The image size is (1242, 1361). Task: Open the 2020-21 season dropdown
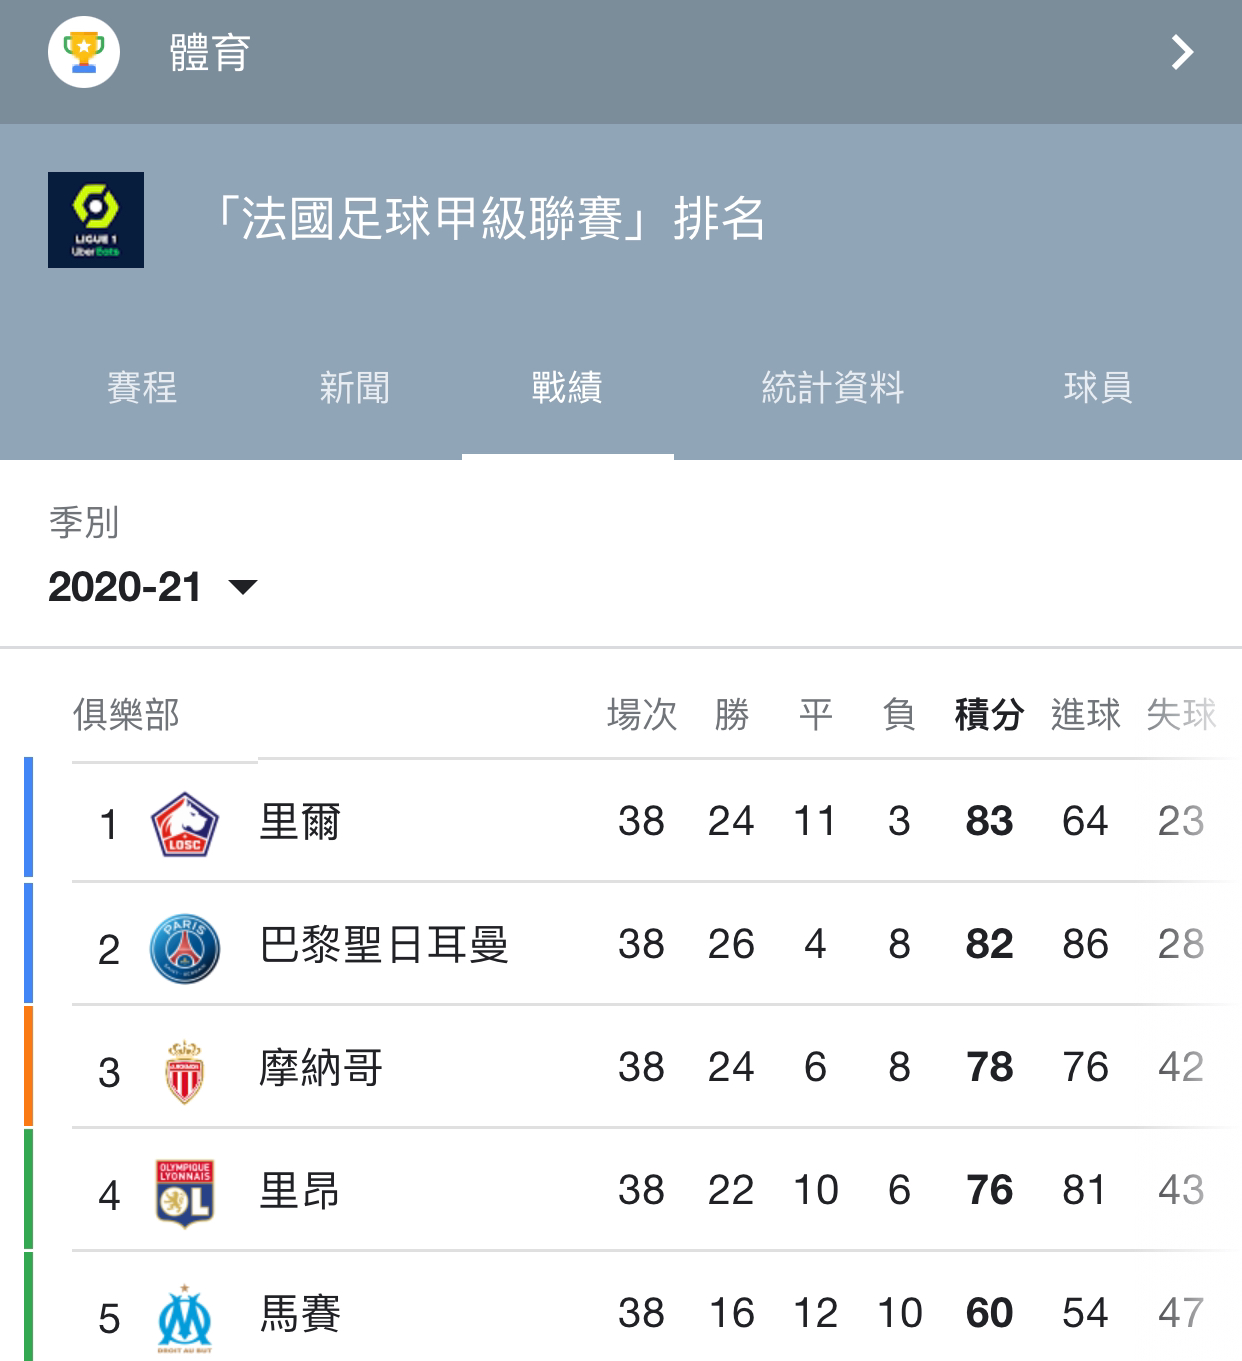pyautogui.click(x=153, y=587)
